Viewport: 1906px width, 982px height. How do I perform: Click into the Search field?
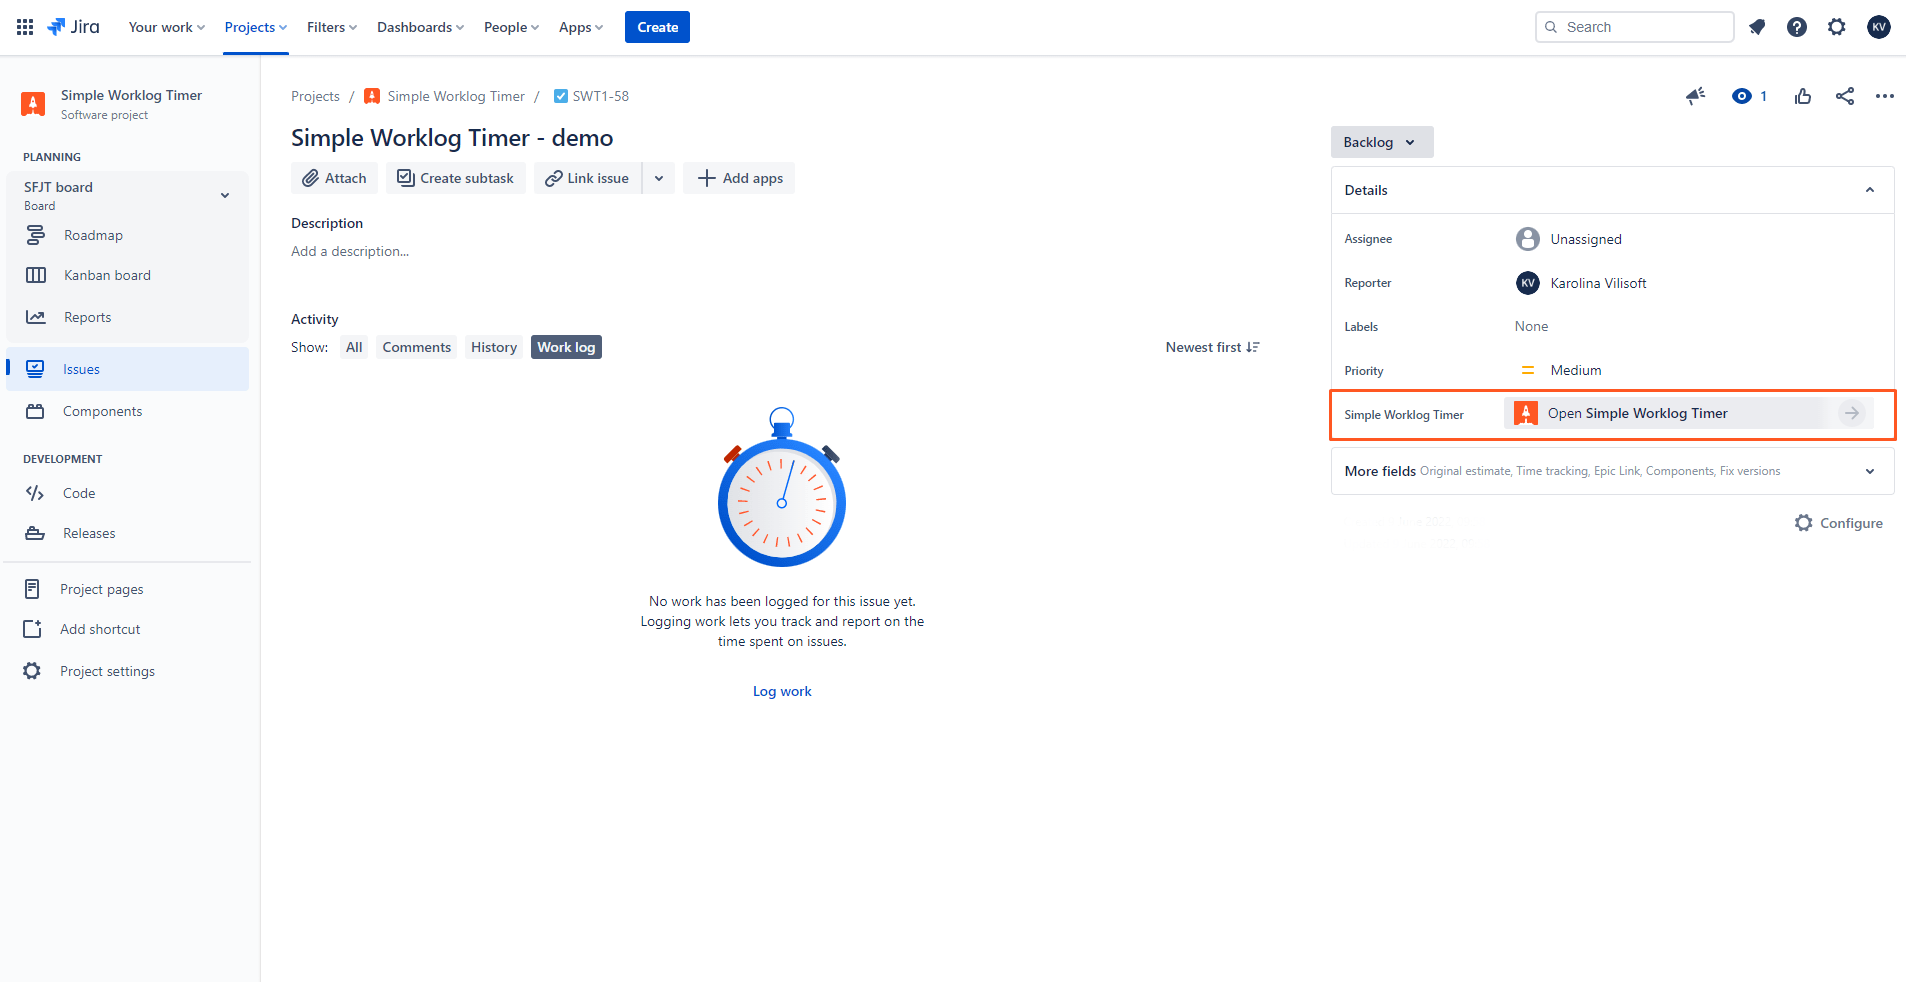1635,27
